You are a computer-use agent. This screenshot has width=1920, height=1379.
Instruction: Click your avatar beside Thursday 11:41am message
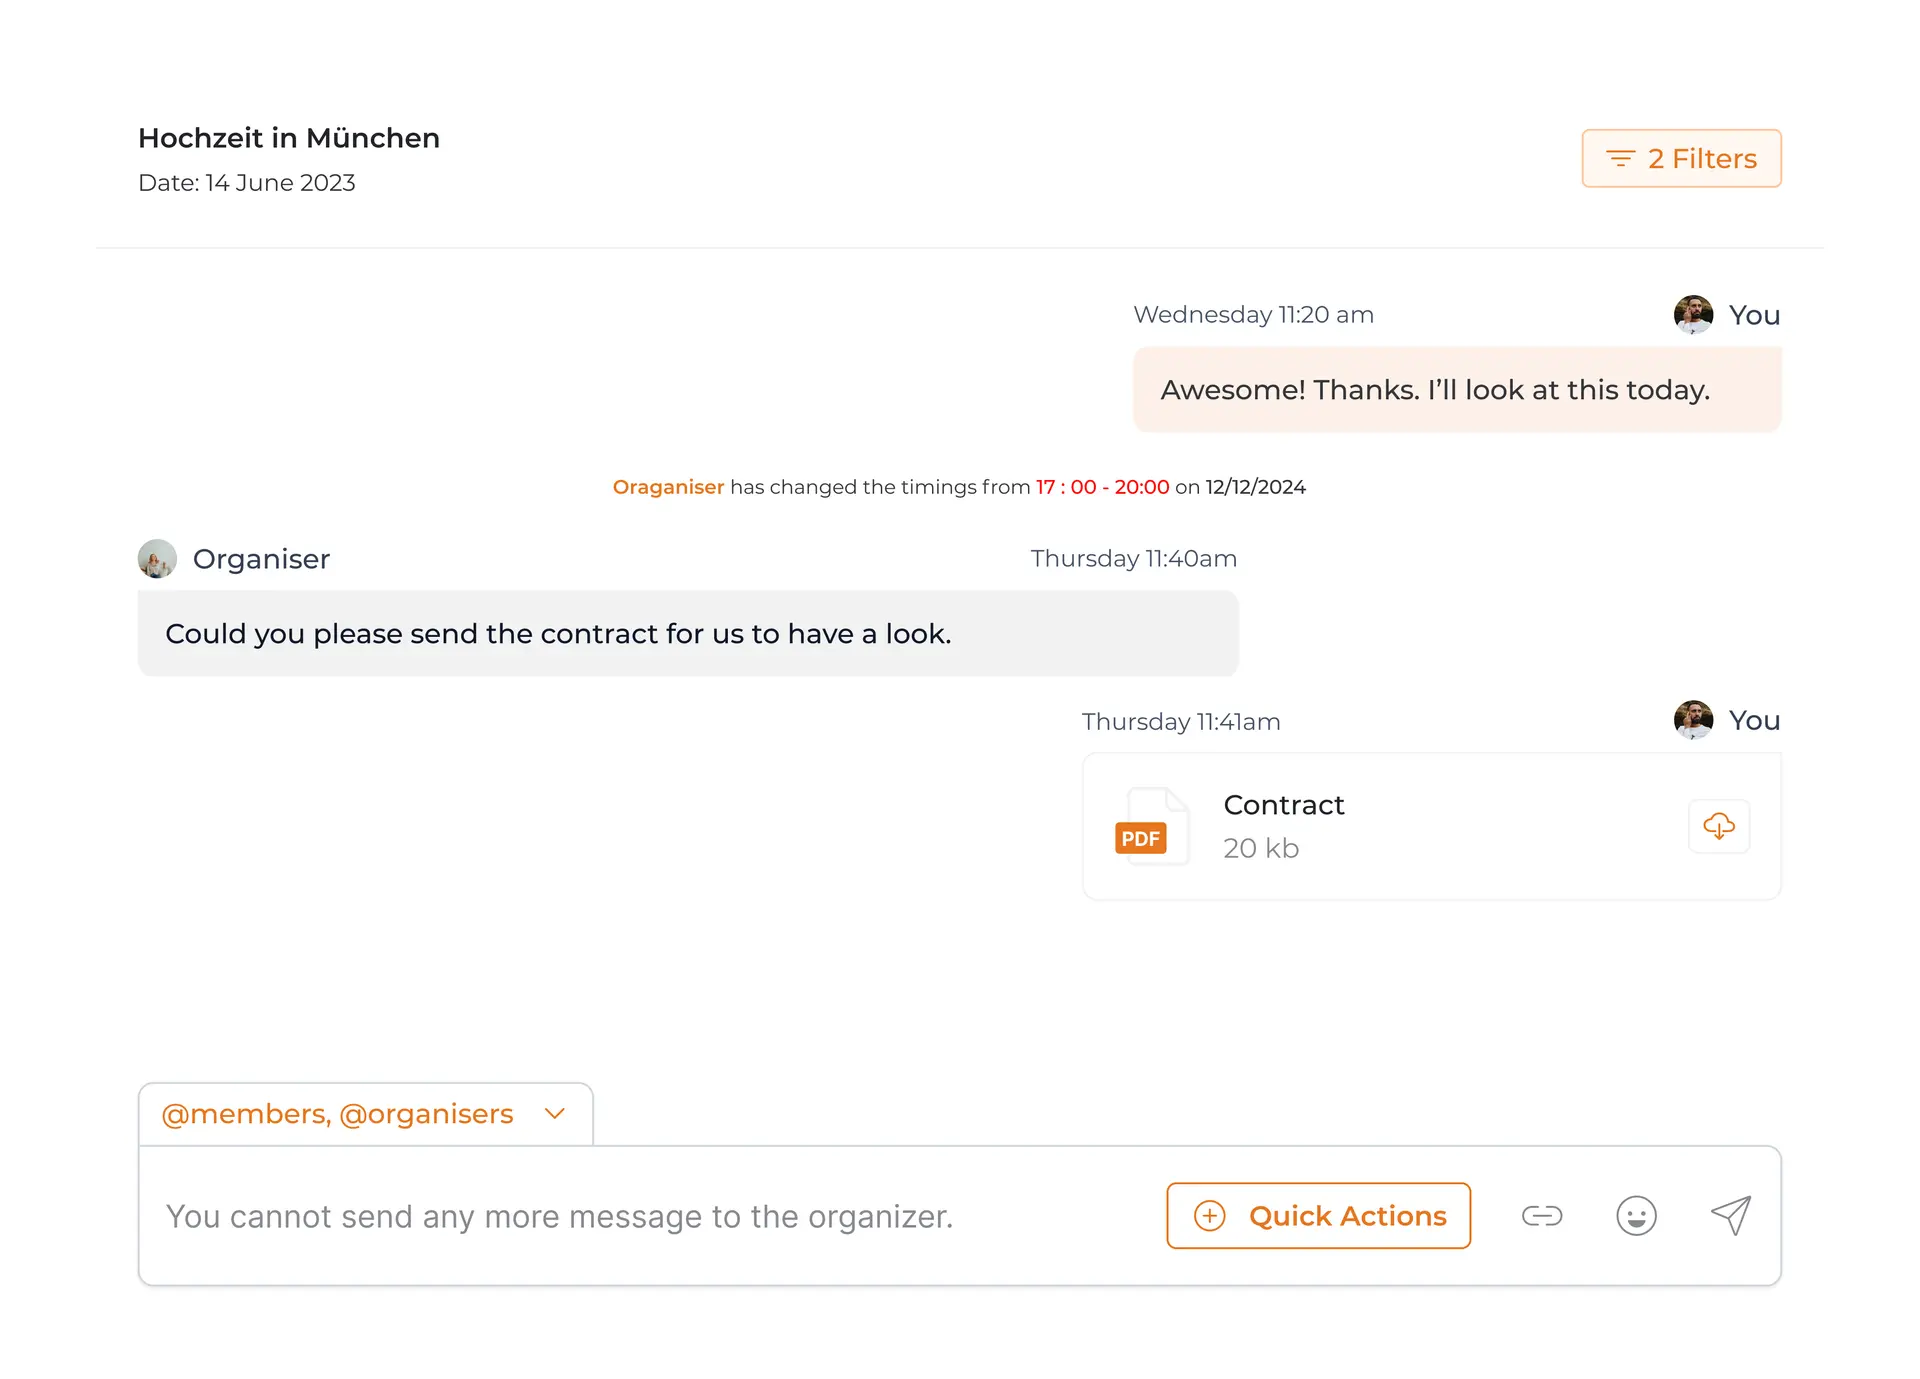pyautogui.click(x=1694, y=720)
